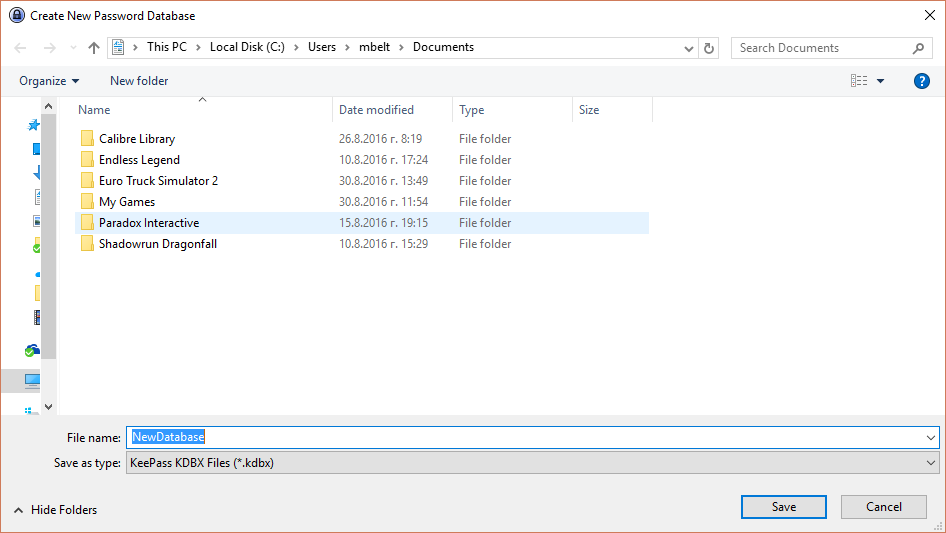Expand the address bar previous locations dropdown
Viewport: 946px width, 533px height.
(689, 48)
